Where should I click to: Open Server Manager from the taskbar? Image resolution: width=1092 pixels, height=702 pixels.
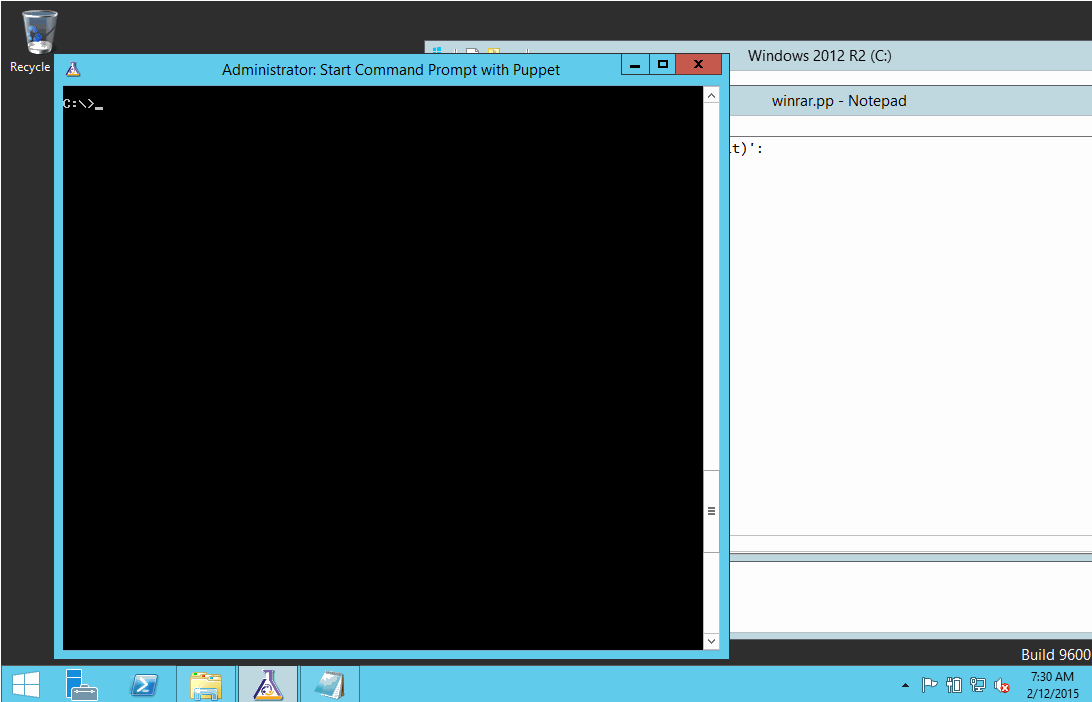(82, 684)
